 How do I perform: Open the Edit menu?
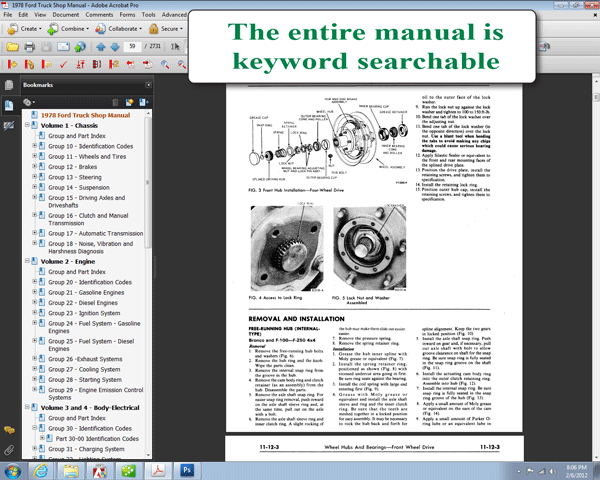click(x=23, y=15)
